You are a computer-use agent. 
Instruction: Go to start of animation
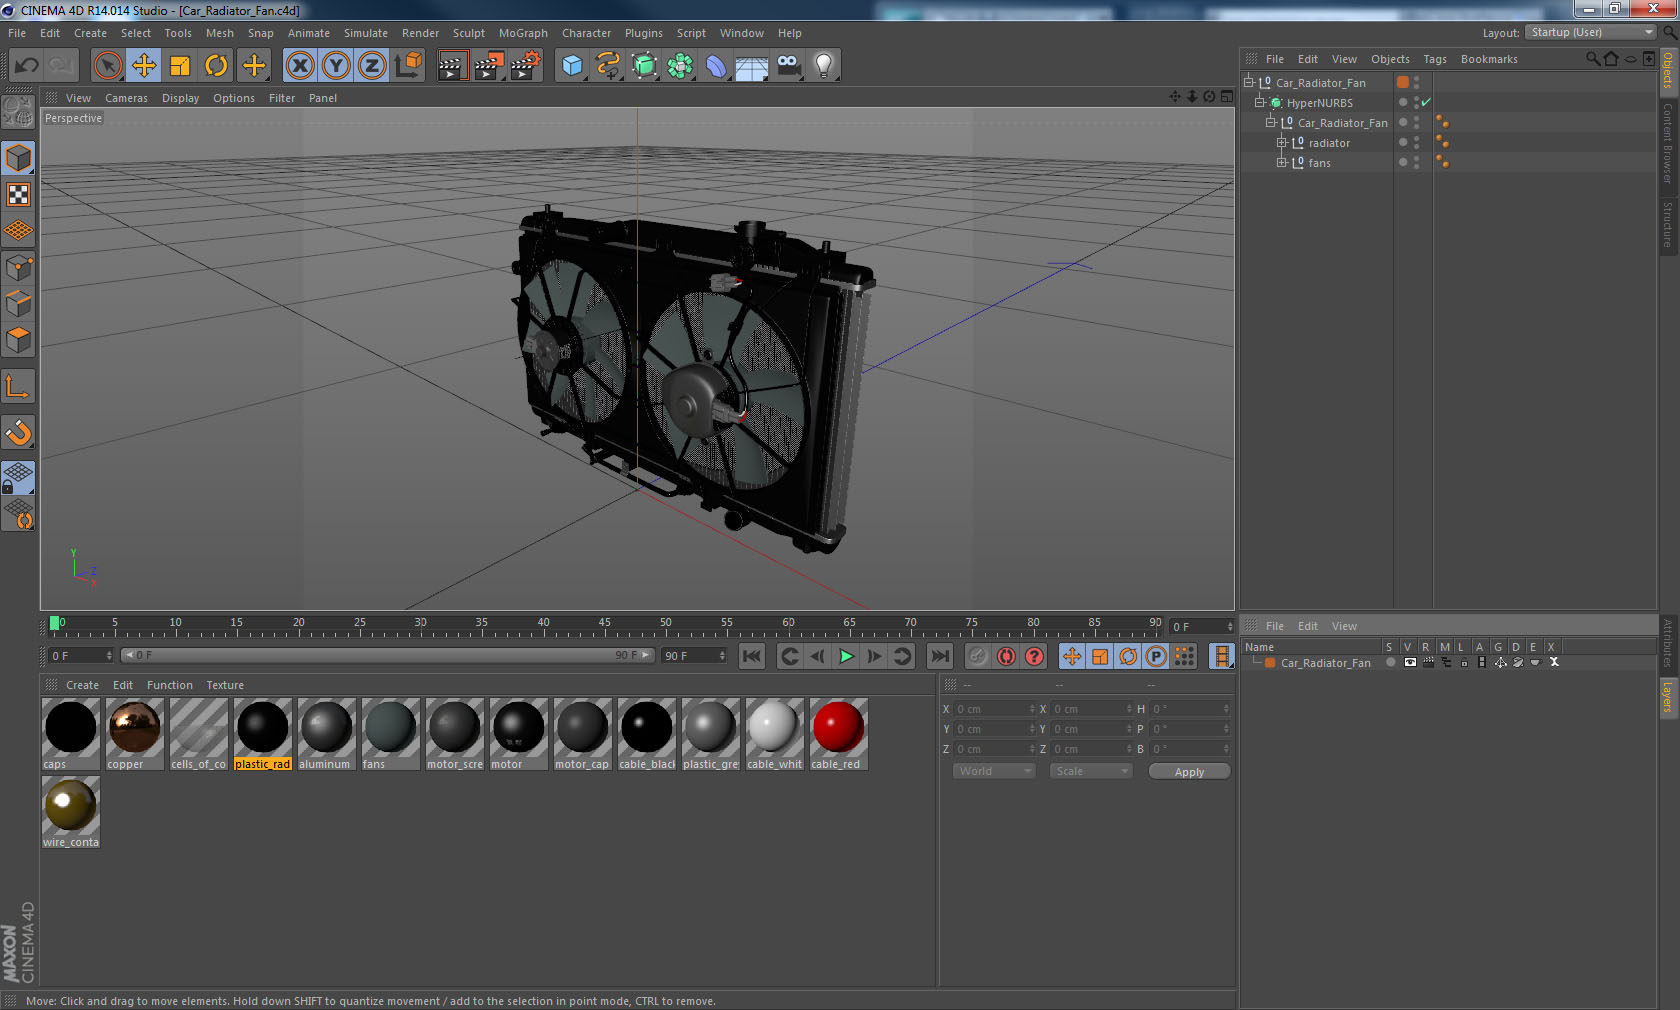coord(752,656)
